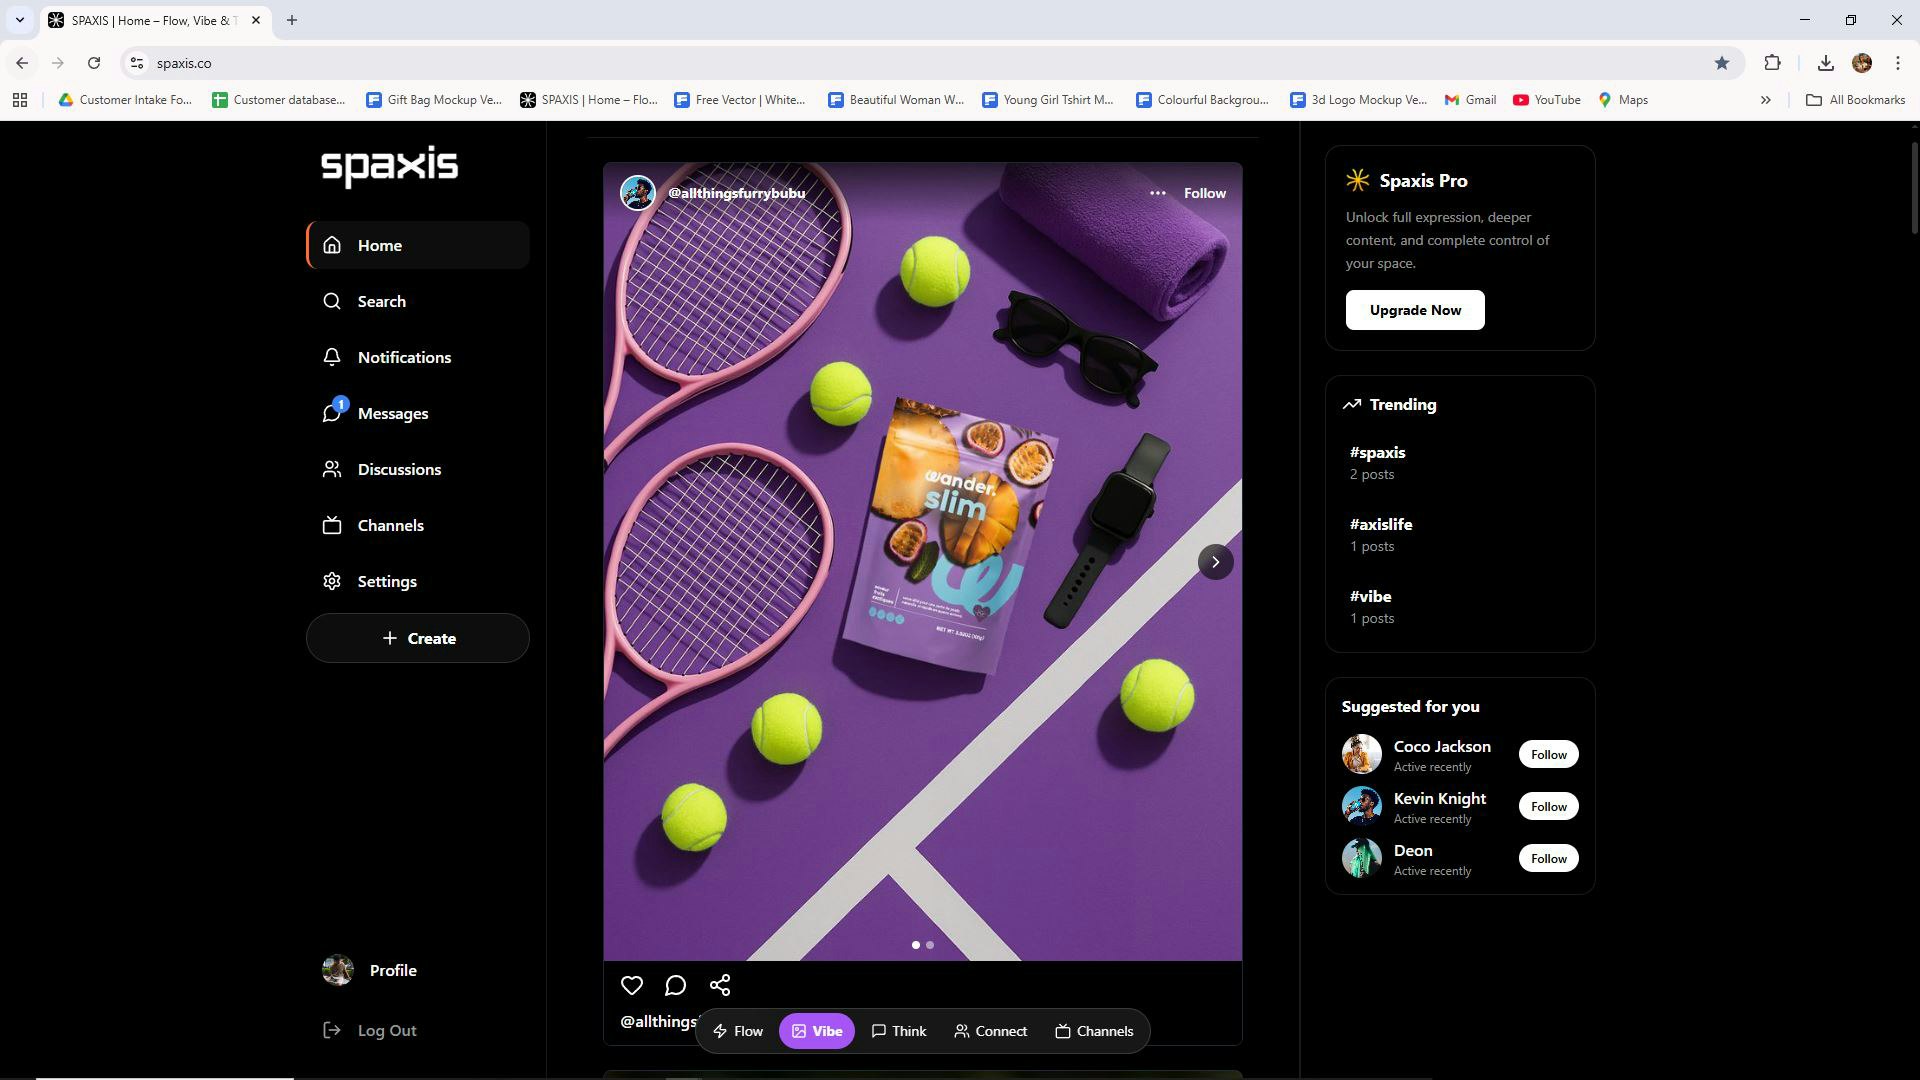Switch to the Think tab
The height and width of the screenshot is (1080, 1920).
898,1031
